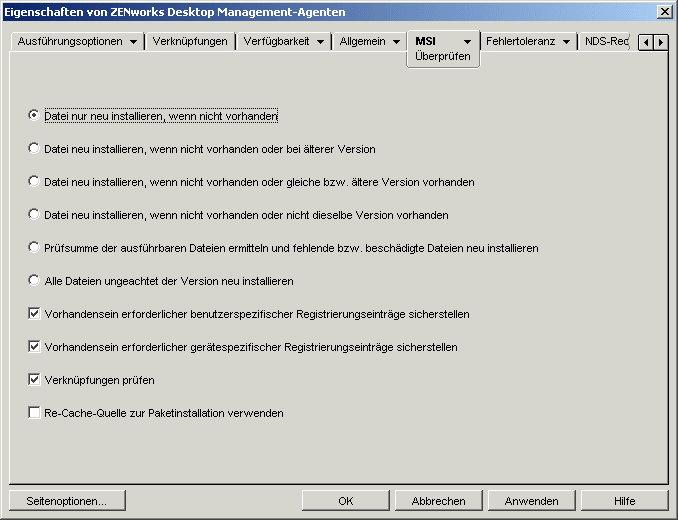This screenshot has width=678, height=520.
Task: Select 'nicht vorhanden oder bei älterer Version' option
Action: (34, 148)
